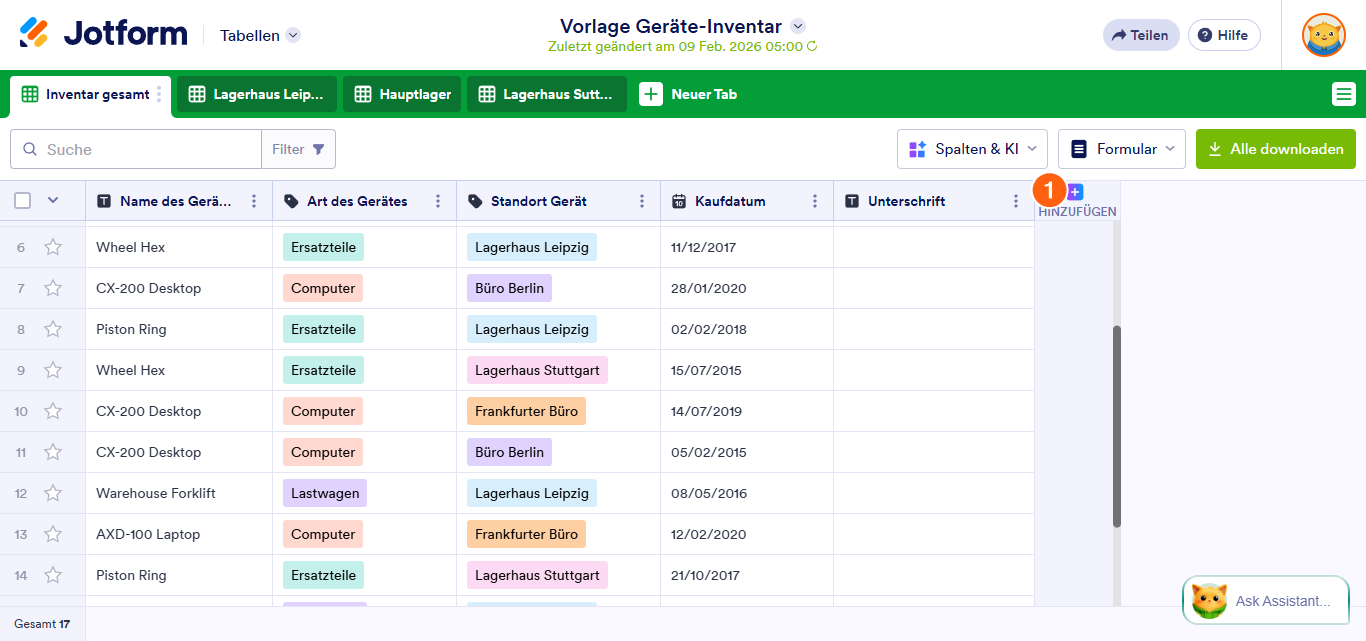This screenshot has width=1366, height=641.
Task: Star the Wheel Hex row 6
Action: (53, 247)
